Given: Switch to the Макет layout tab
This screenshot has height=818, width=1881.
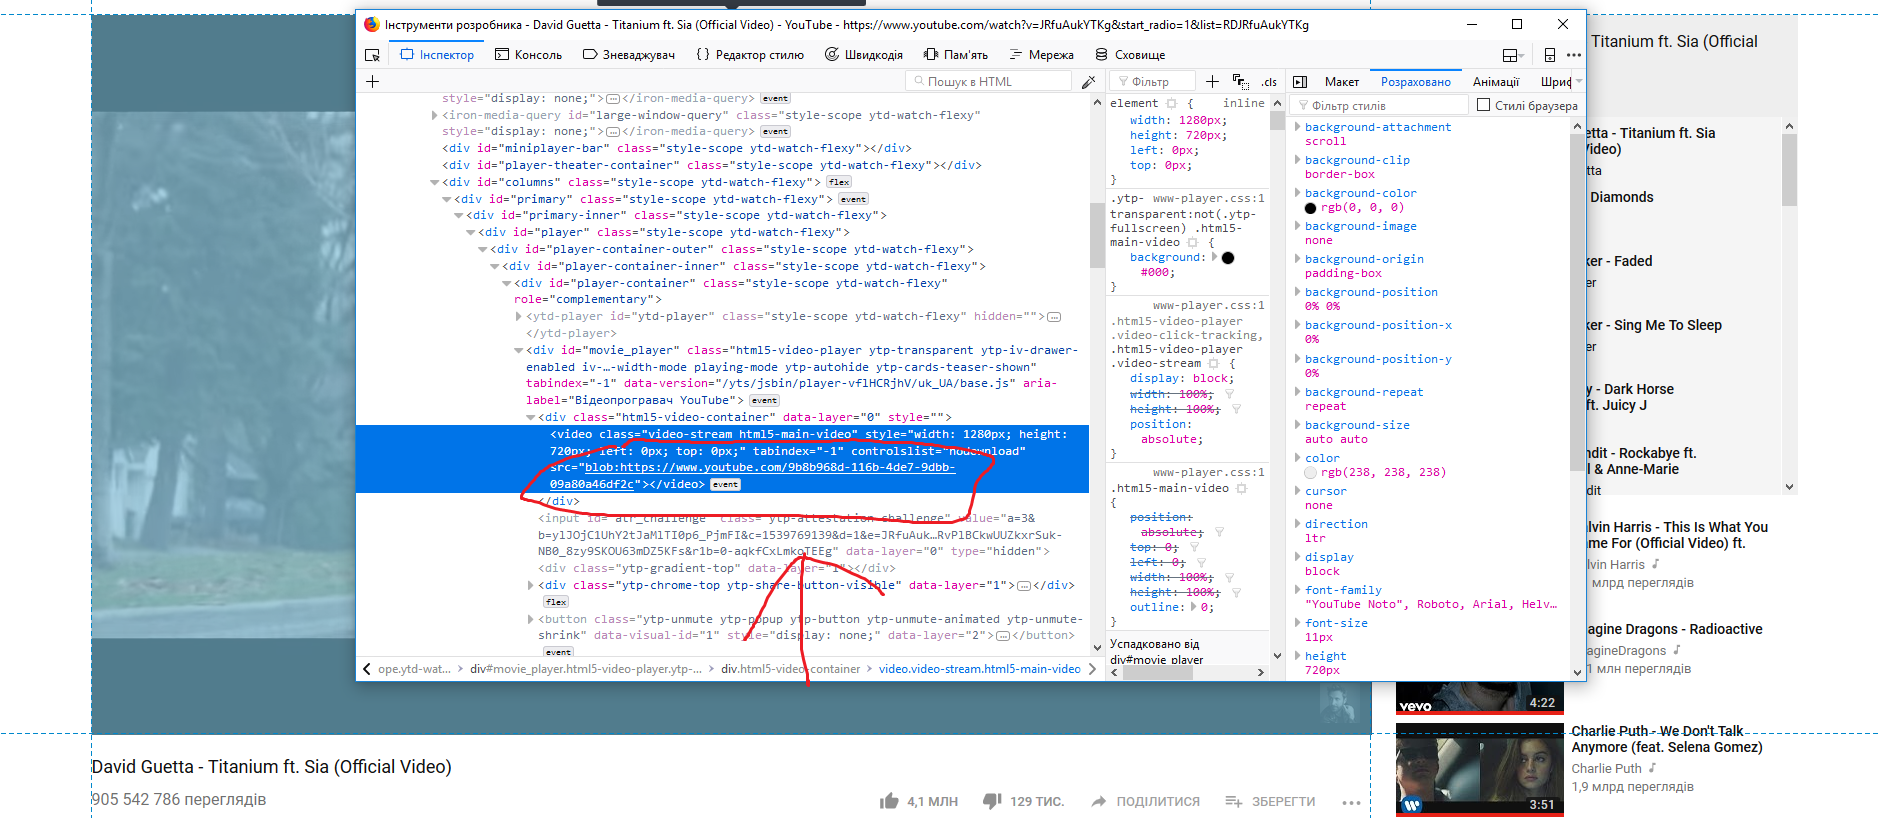Looking at the screenshot, I should click(x=1342, y=82).
